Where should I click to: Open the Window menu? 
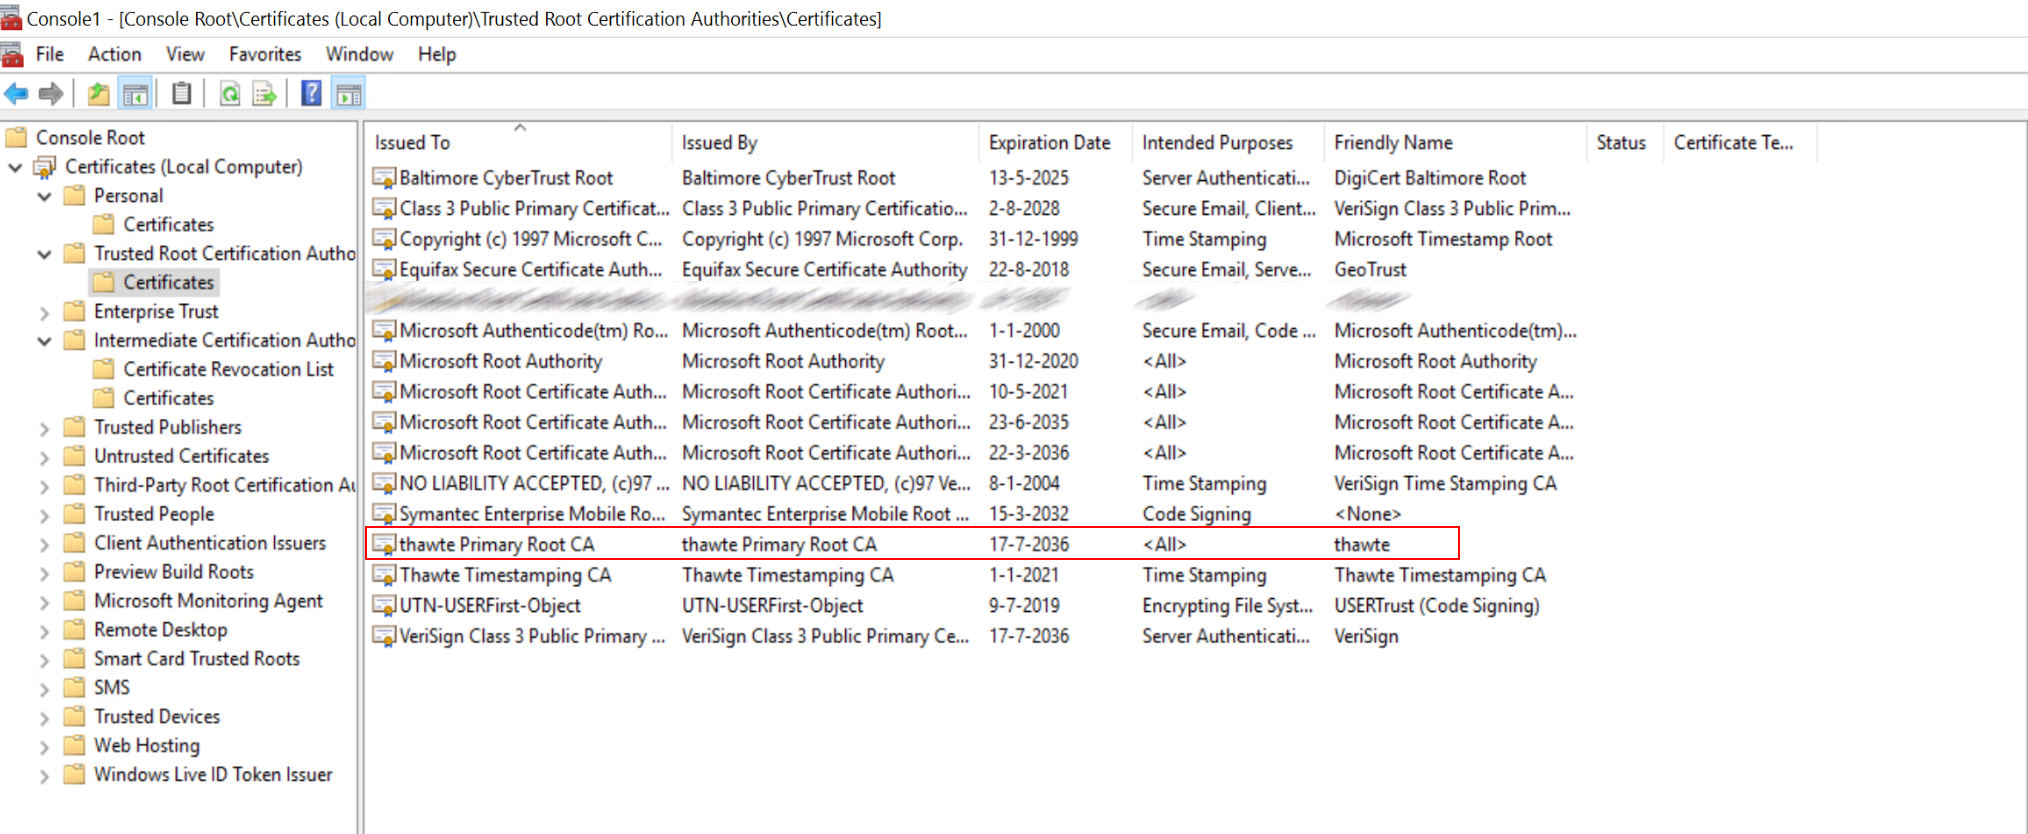[359, 54]
